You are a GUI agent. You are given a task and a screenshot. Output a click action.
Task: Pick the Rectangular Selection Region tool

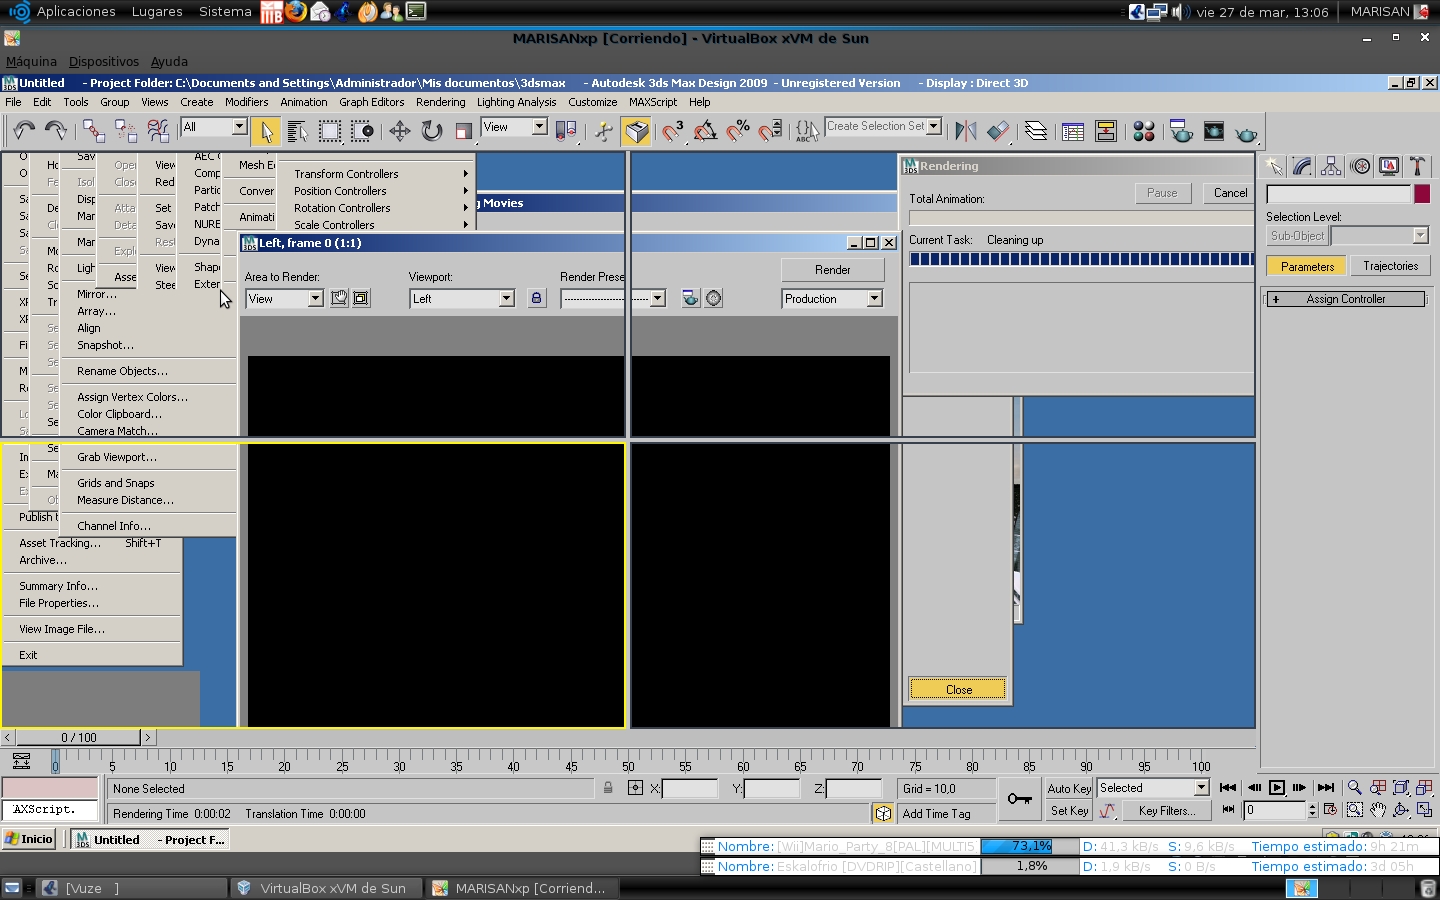(329, 131)
